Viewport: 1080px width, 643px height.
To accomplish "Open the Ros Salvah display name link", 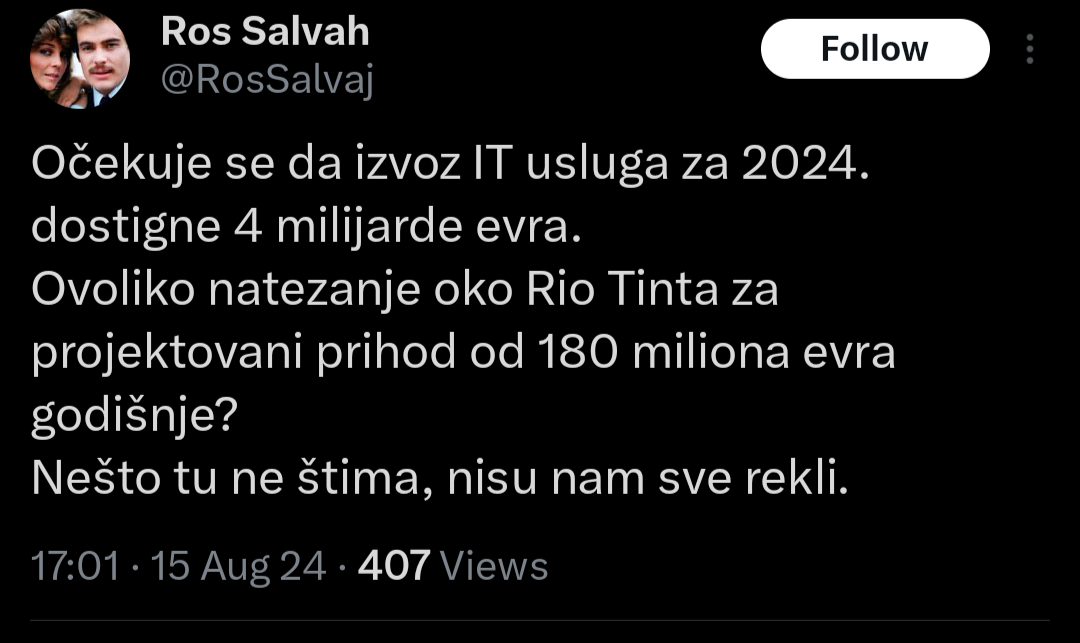I will click(x=265, y=32).
